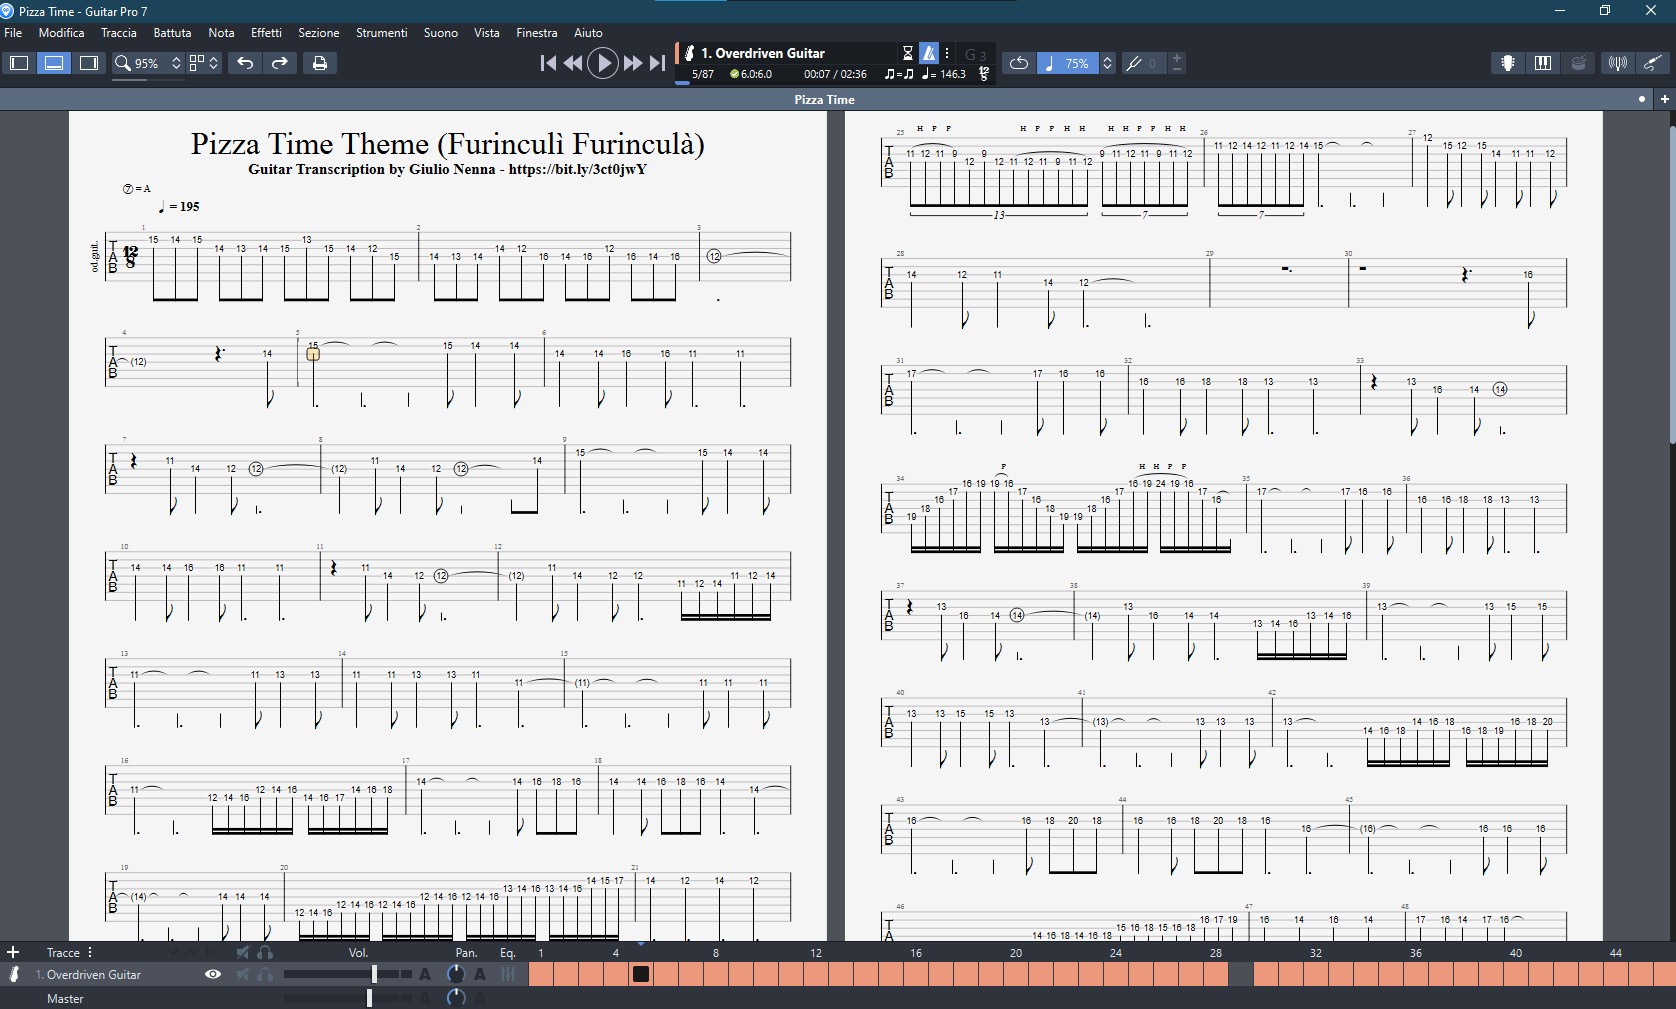
Task: Undo the last action
Action: tap(245, 63)
